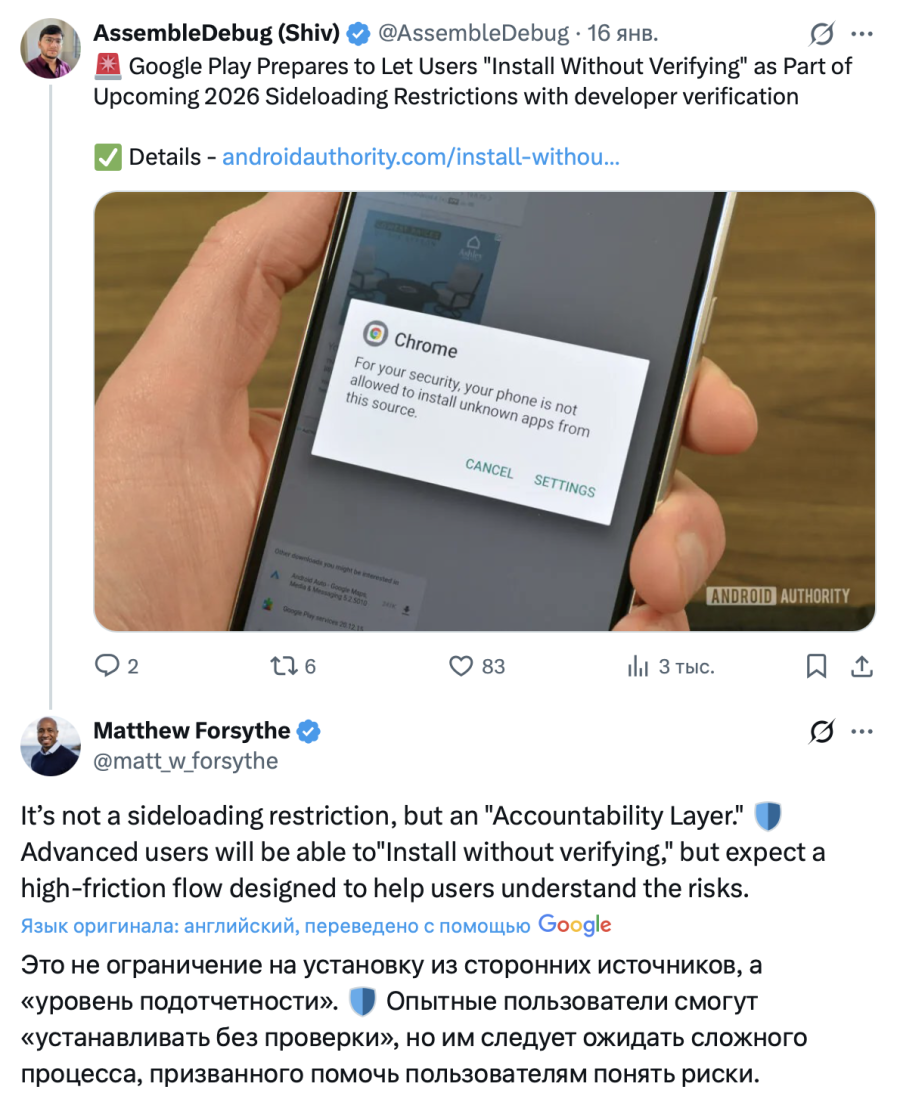Like the AssembleDebug tweet with heart
This screenshot has width=897, height=1099.
point(461,666)
